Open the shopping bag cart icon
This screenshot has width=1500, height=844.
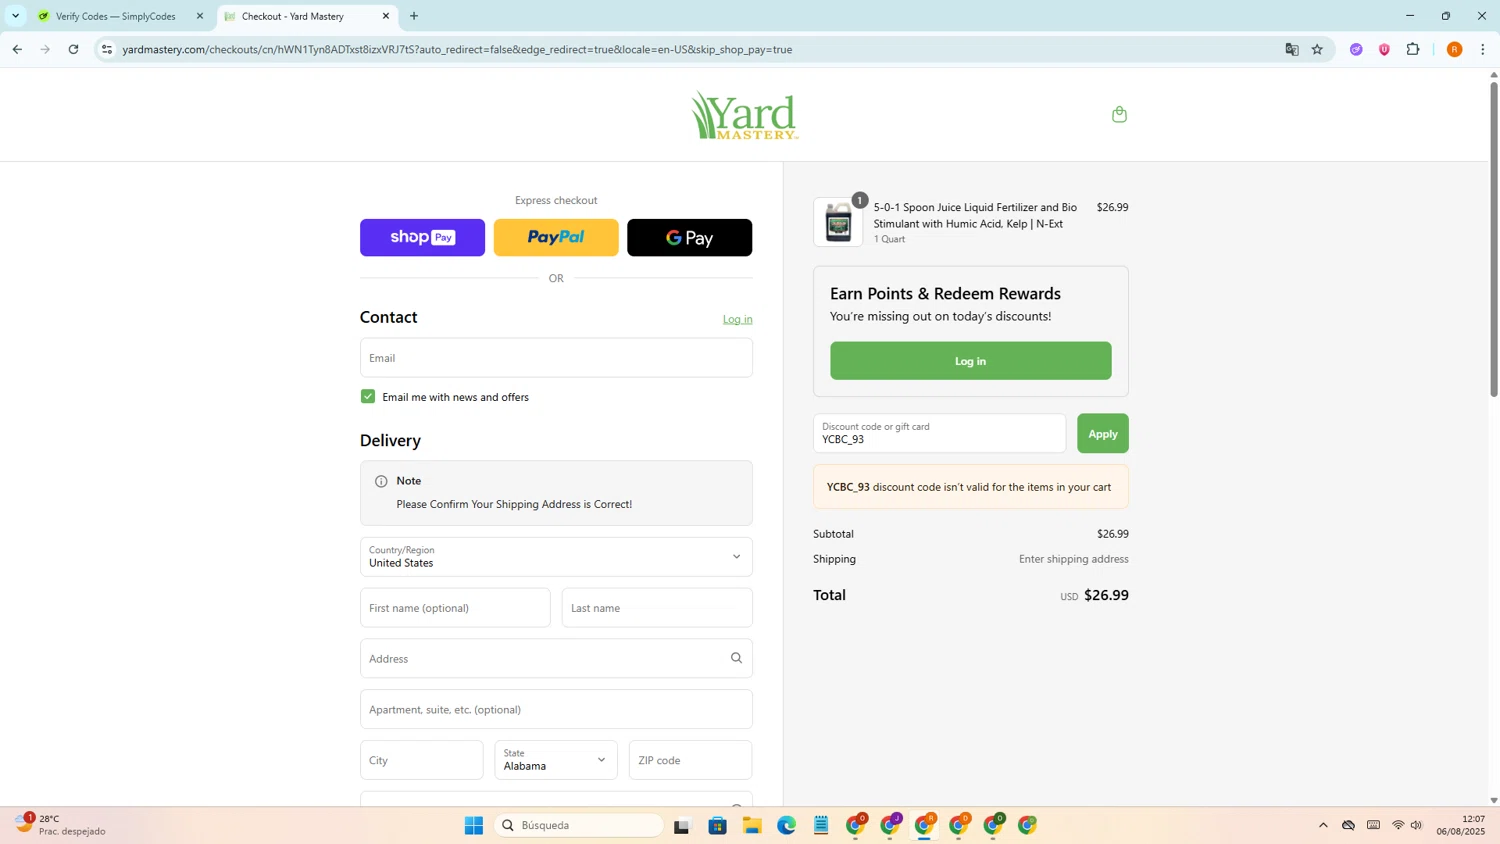1119,114
